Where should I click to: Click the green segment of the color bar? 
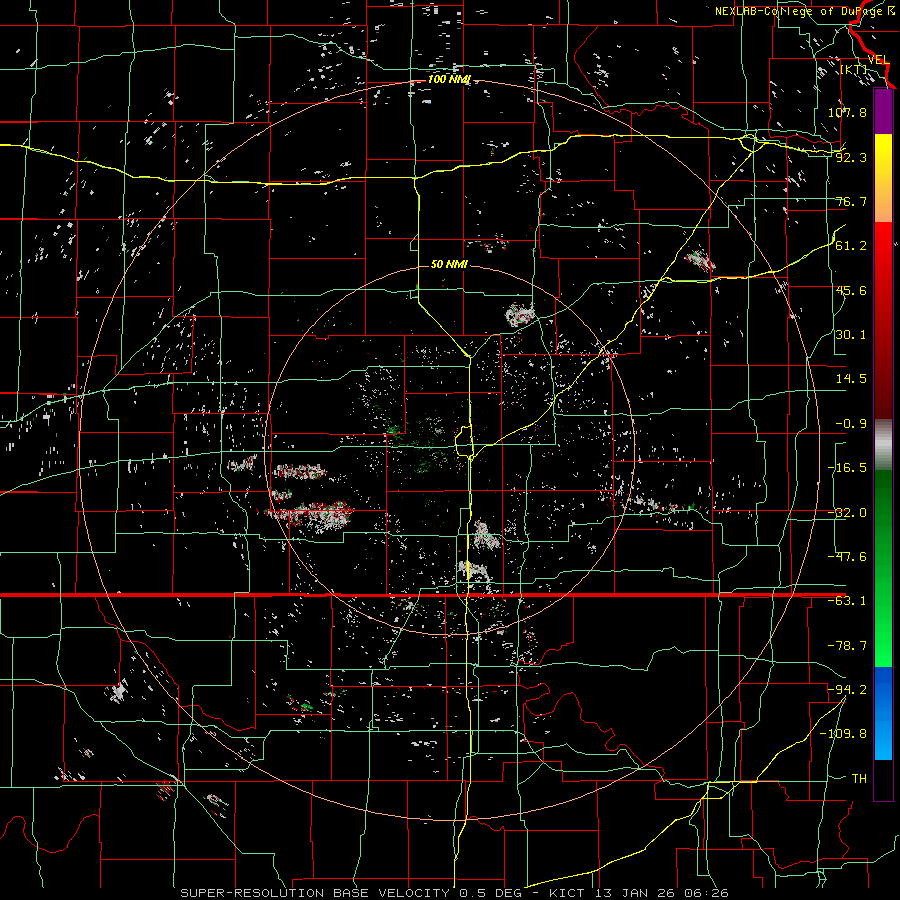[x=883, y=569]
